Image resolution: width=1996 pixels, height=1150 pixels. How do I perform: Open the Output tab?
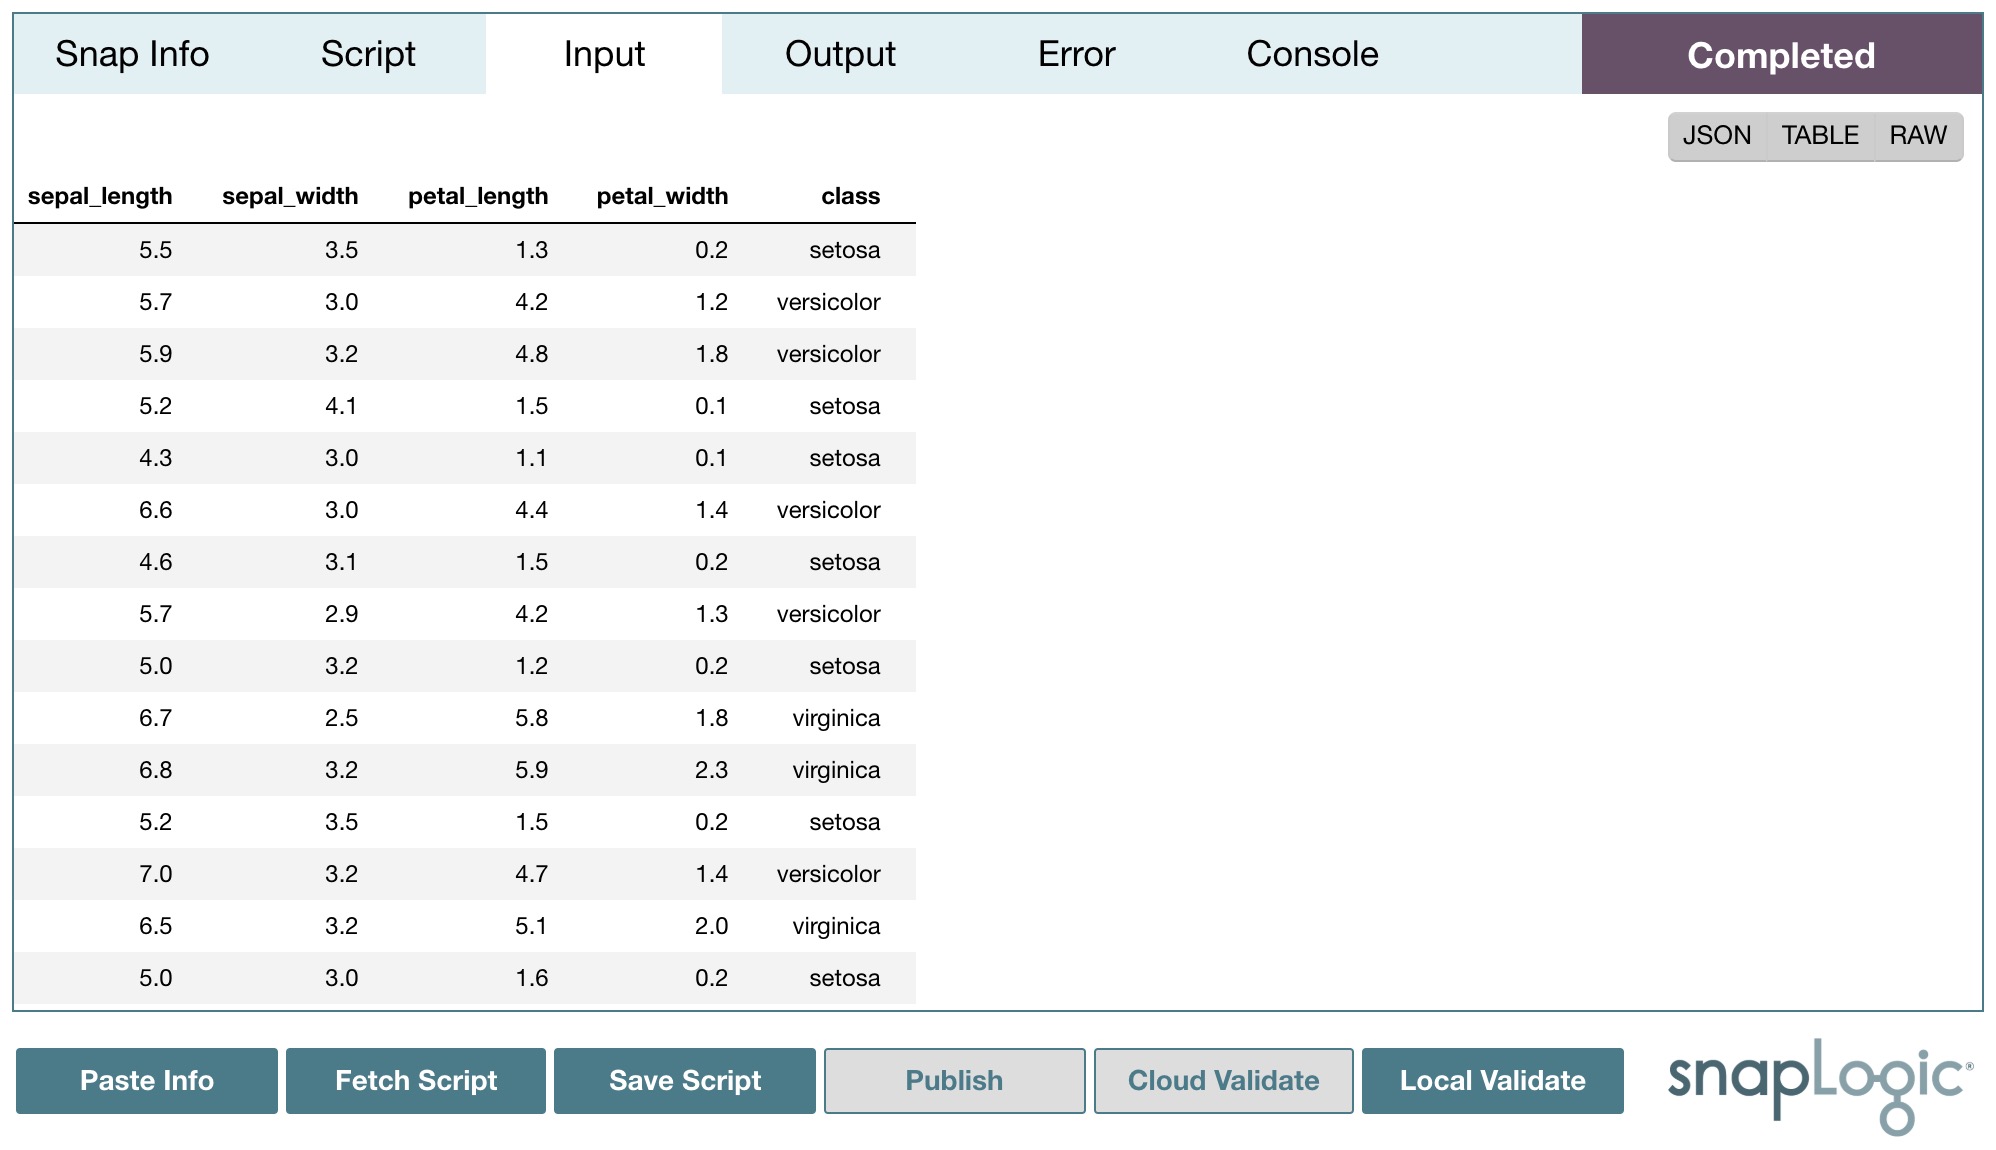coord(840,54)
